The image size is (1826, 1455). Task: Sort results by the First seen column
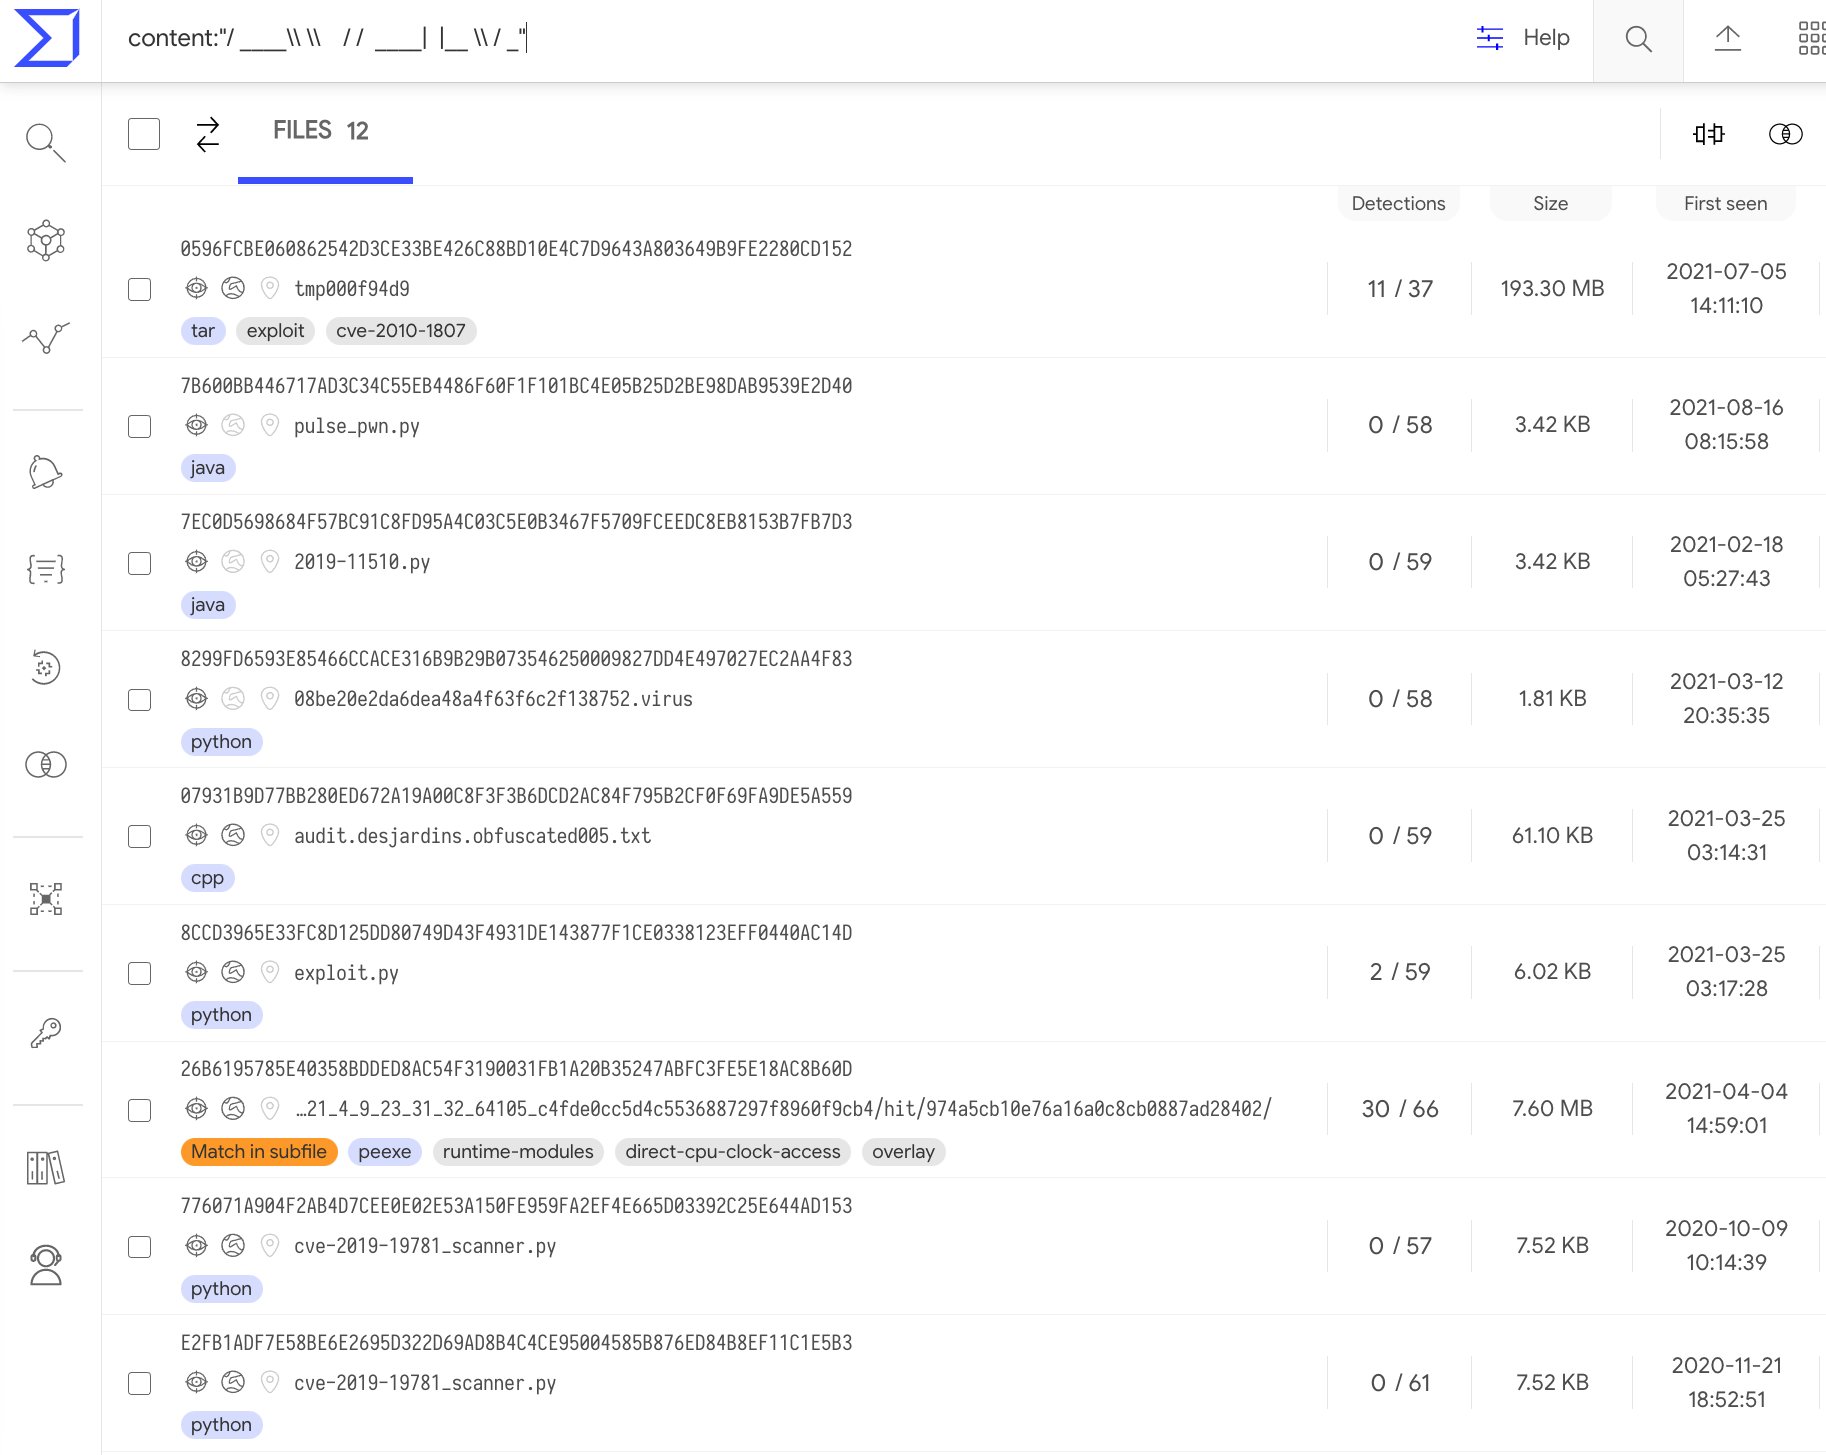(1724, 203)
